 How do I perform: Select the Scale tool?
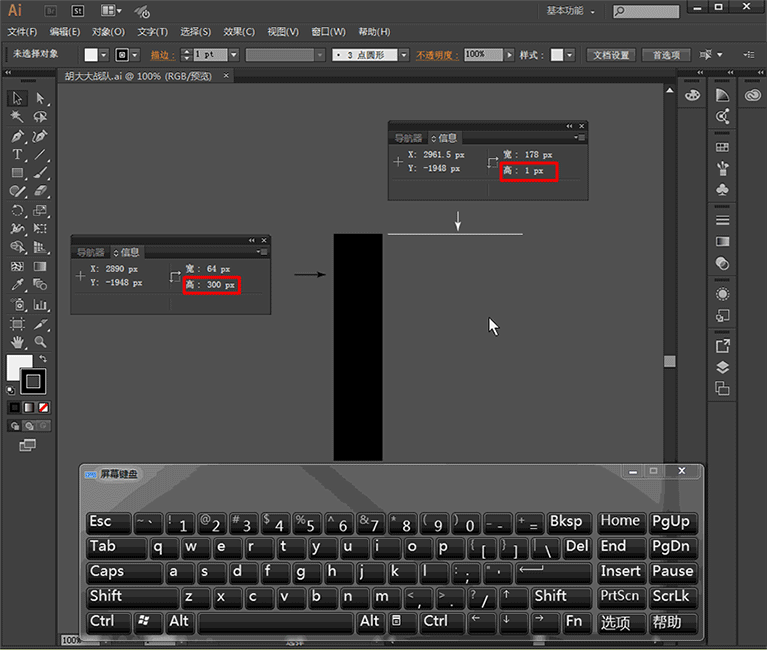pos(40,210)
